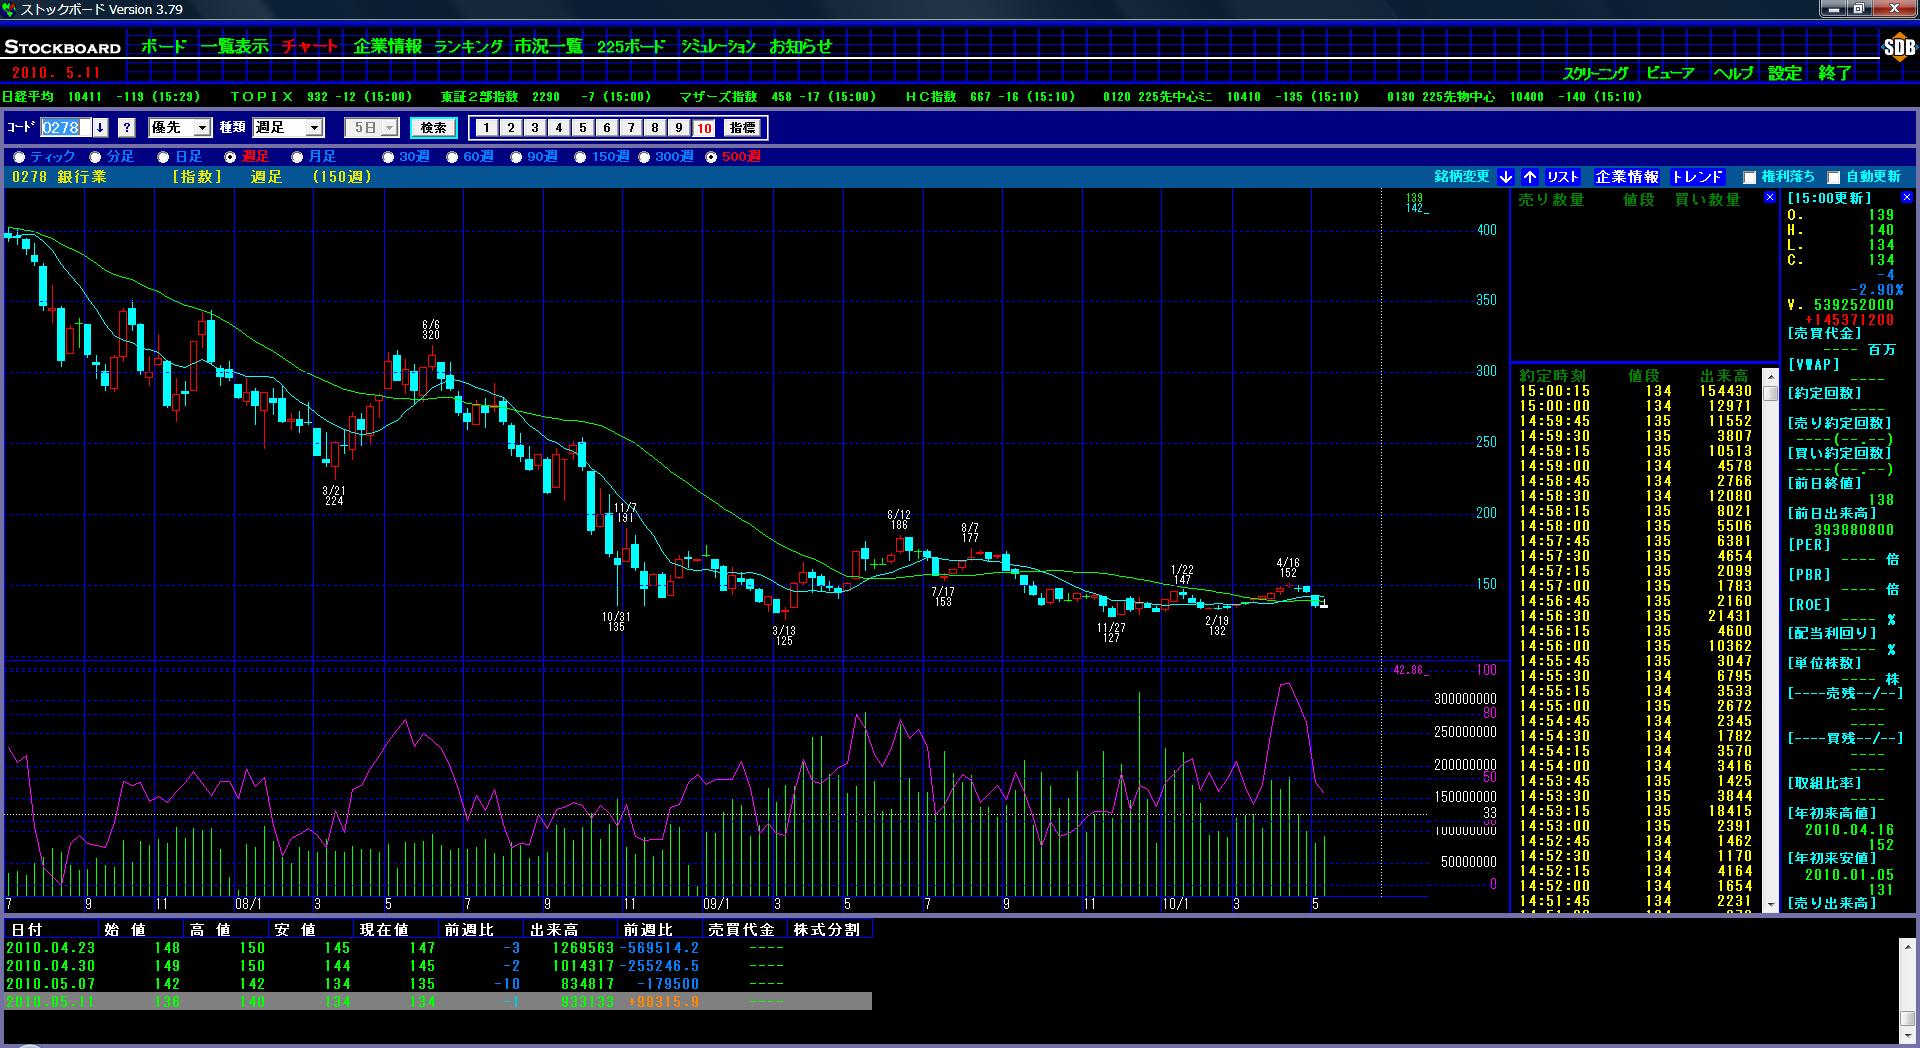This screenshot has width=1920, height=1048.
Task: Select the 日足 daily chart radio button
Action: point(163,157)
